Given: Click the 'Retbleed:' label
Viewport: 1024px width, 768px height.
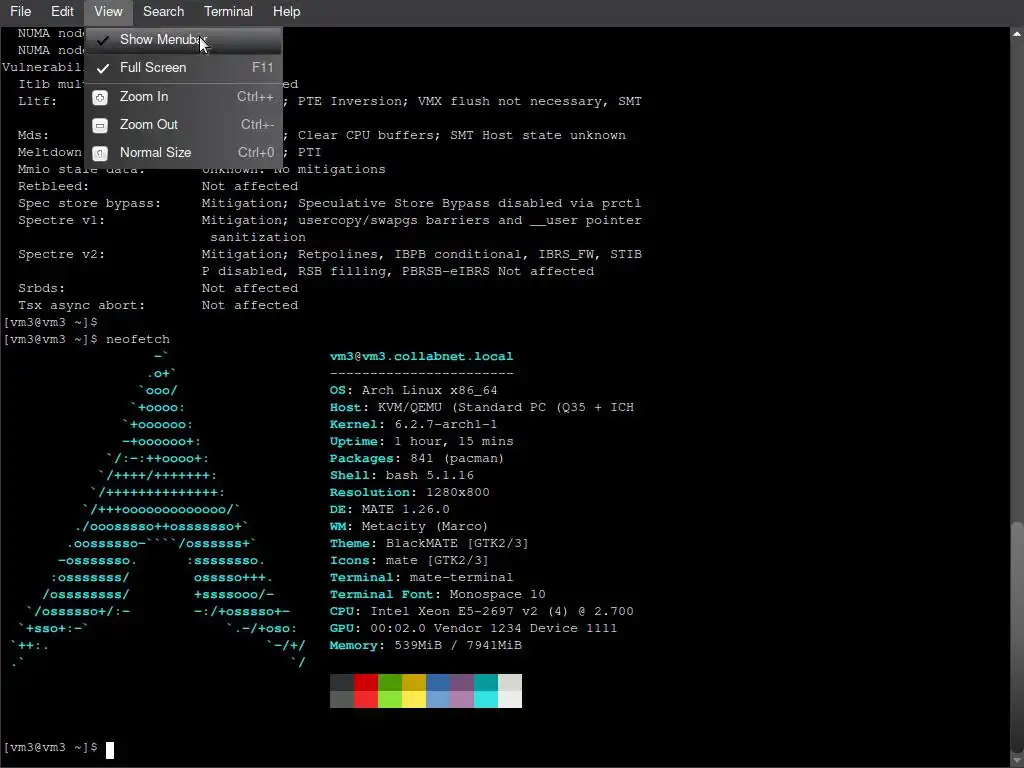Looking at the screenshot, I should [54, 187].
